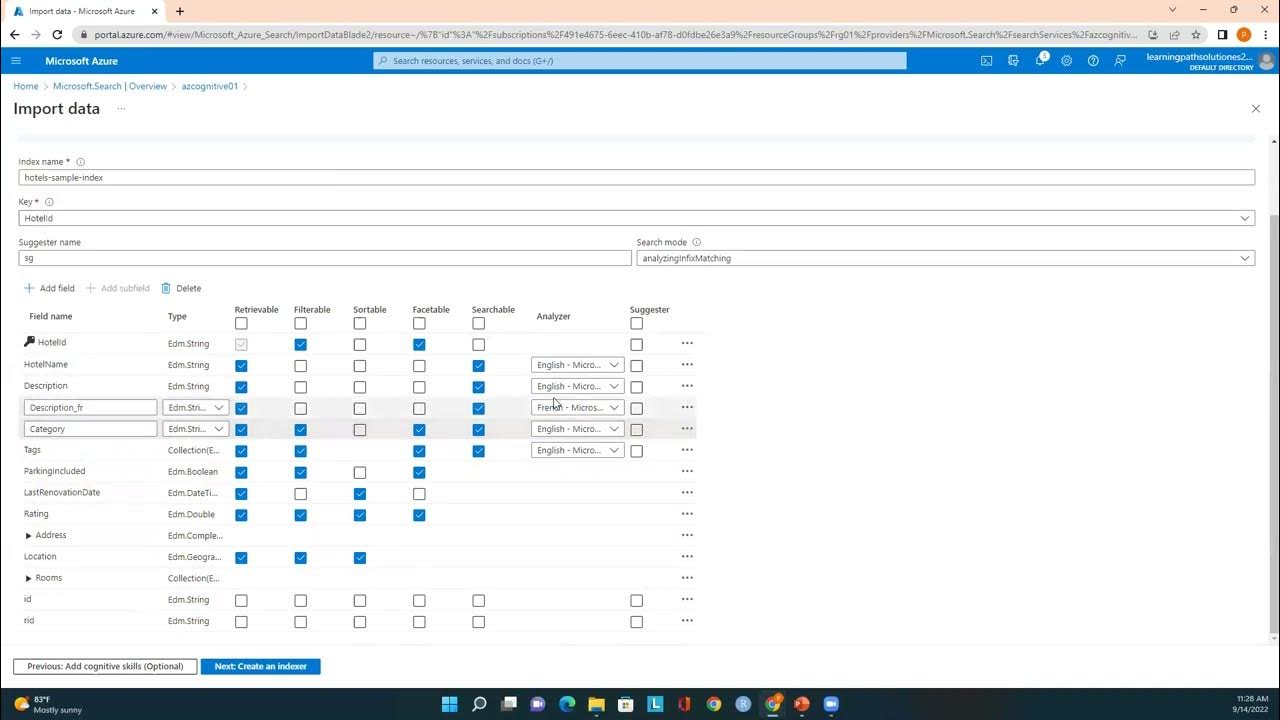Open a new browser tab
Image resolution: width=1280 pixels, height=720 pixels.
[180, 11]
